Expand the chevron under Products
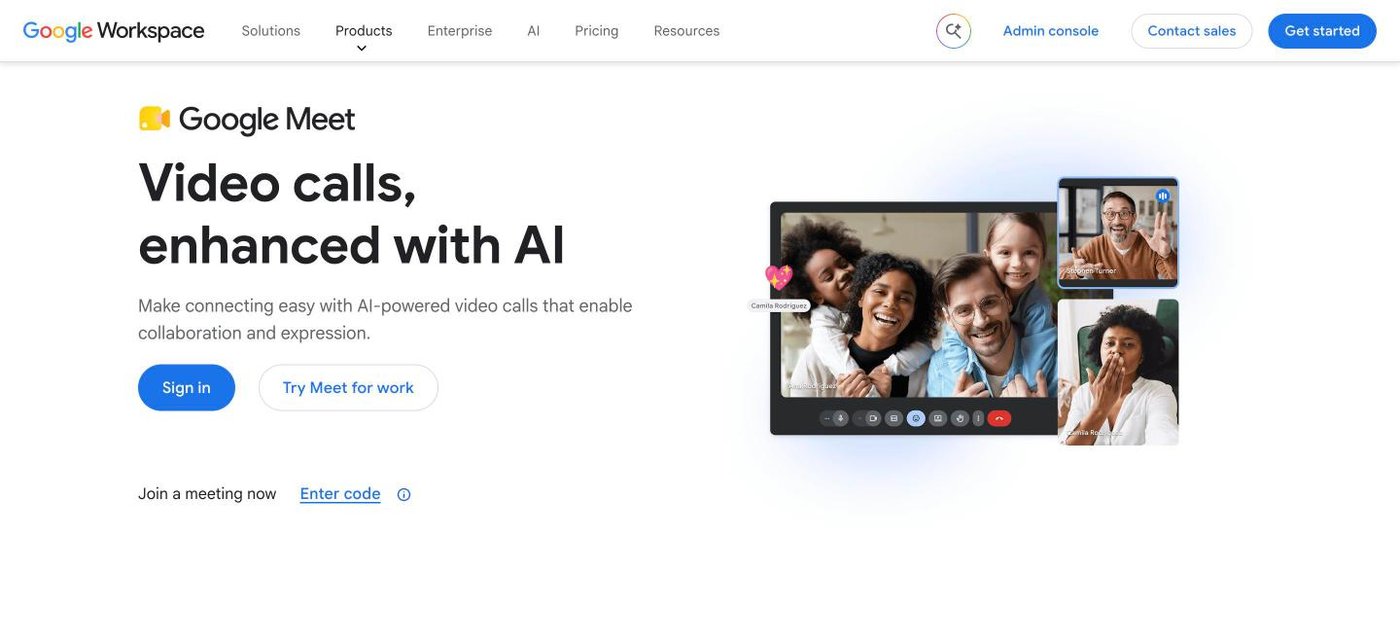The image size is (1400, 642). coord(362,48)
